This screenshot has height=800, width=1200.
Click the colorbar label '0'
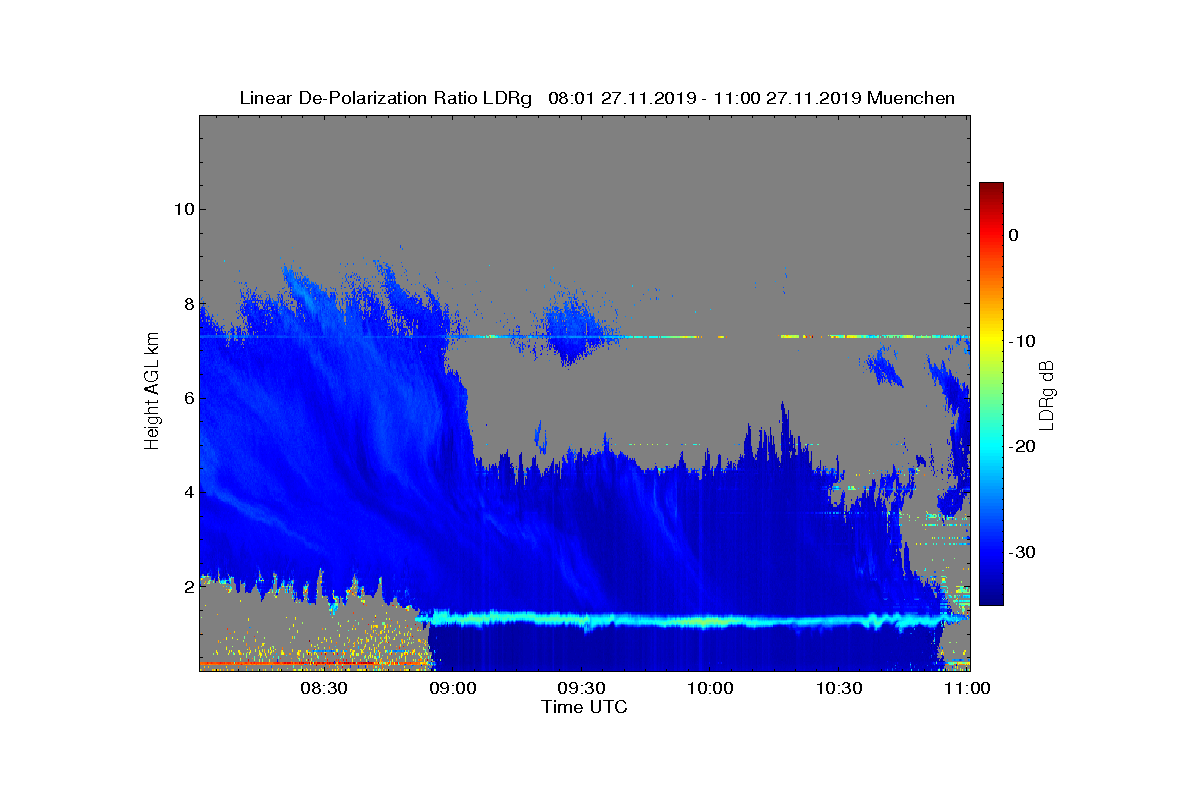click(x=1014, y=235)
